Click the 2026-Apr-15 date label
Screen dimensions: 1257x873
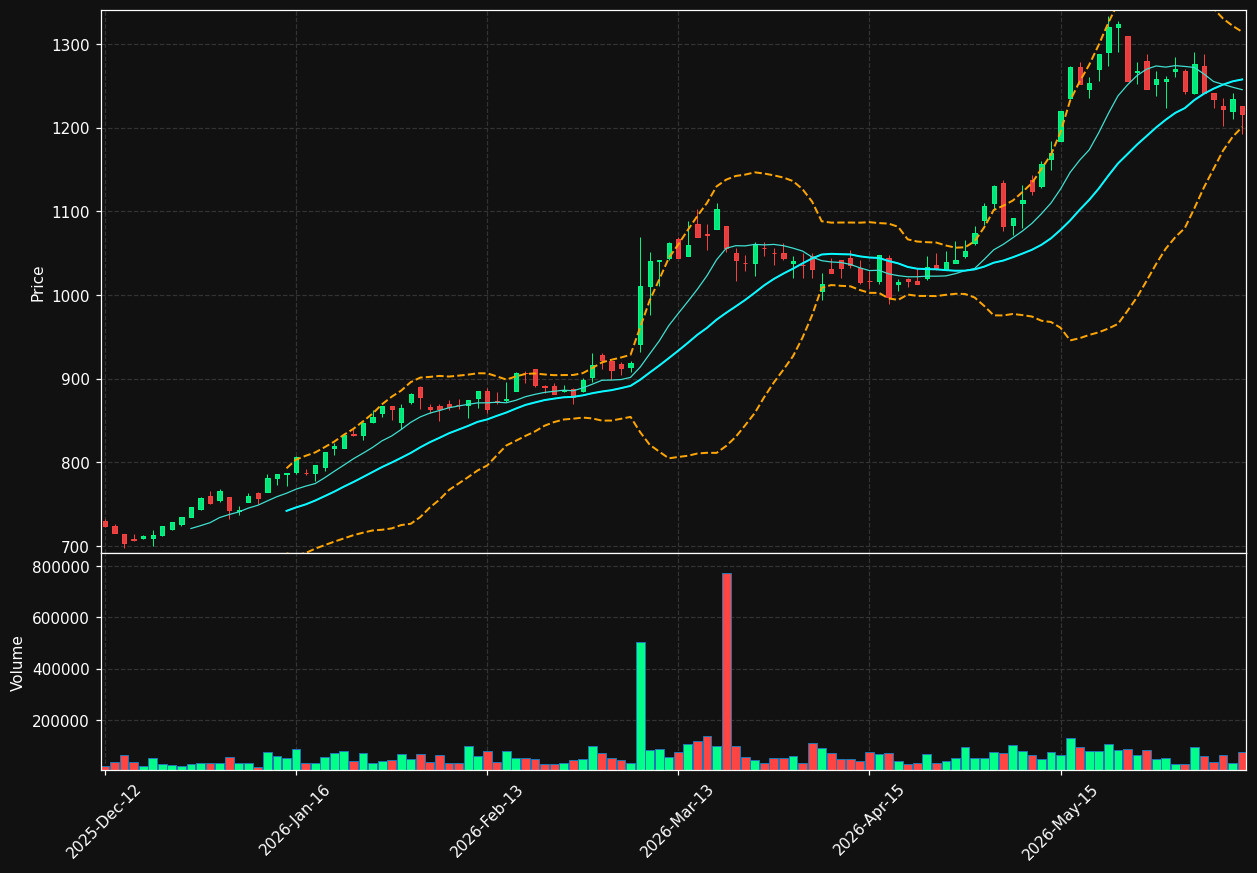pos(869,821)
